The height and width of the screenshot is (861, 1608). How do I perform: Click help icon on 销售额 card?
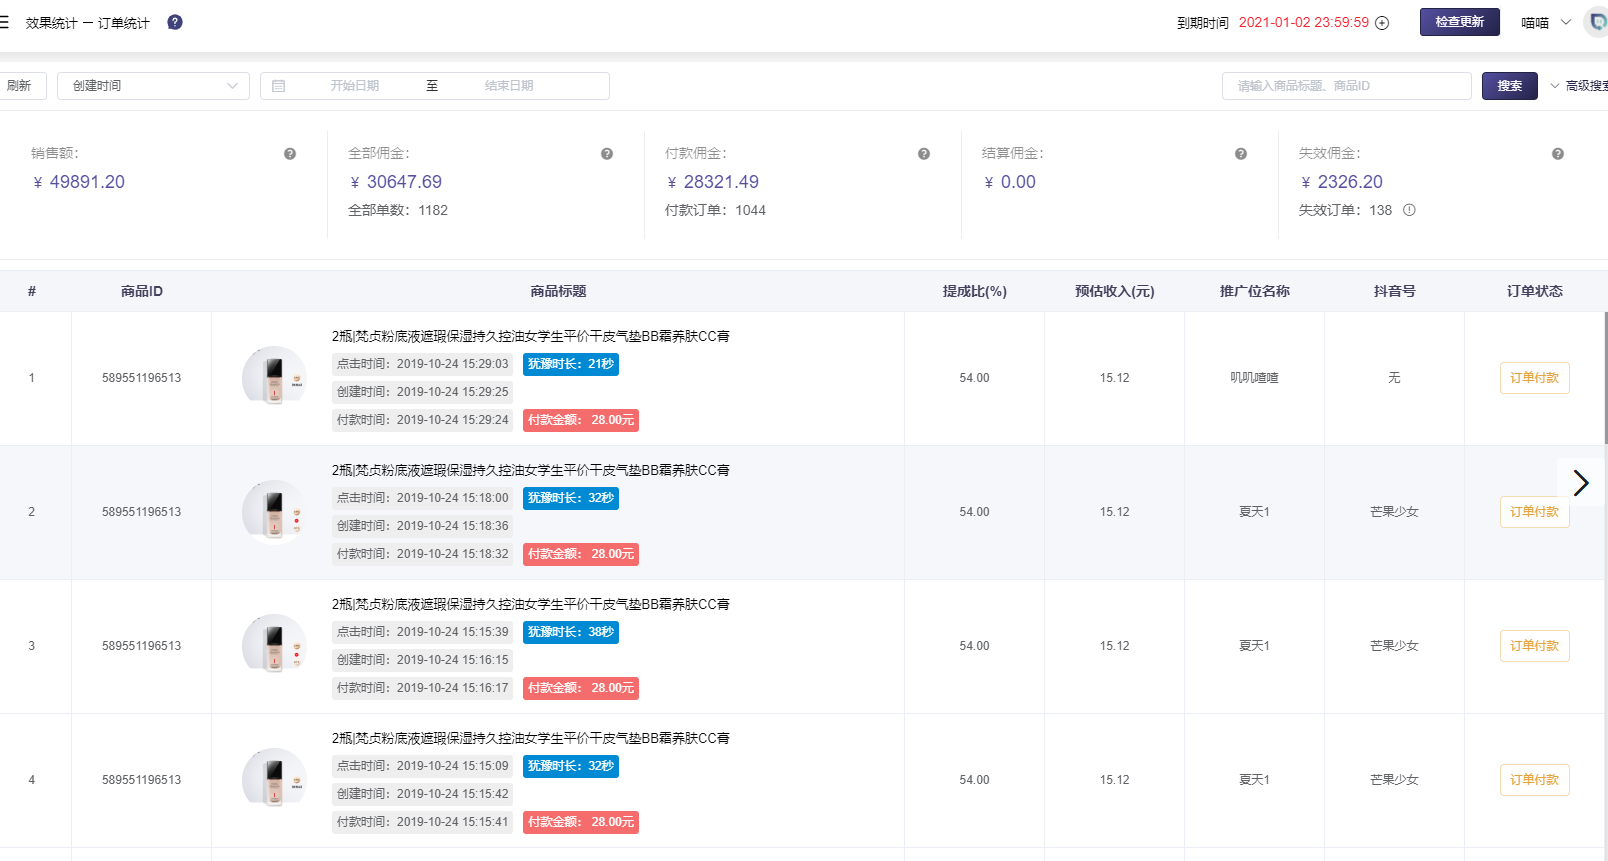[x=290, y=154]
